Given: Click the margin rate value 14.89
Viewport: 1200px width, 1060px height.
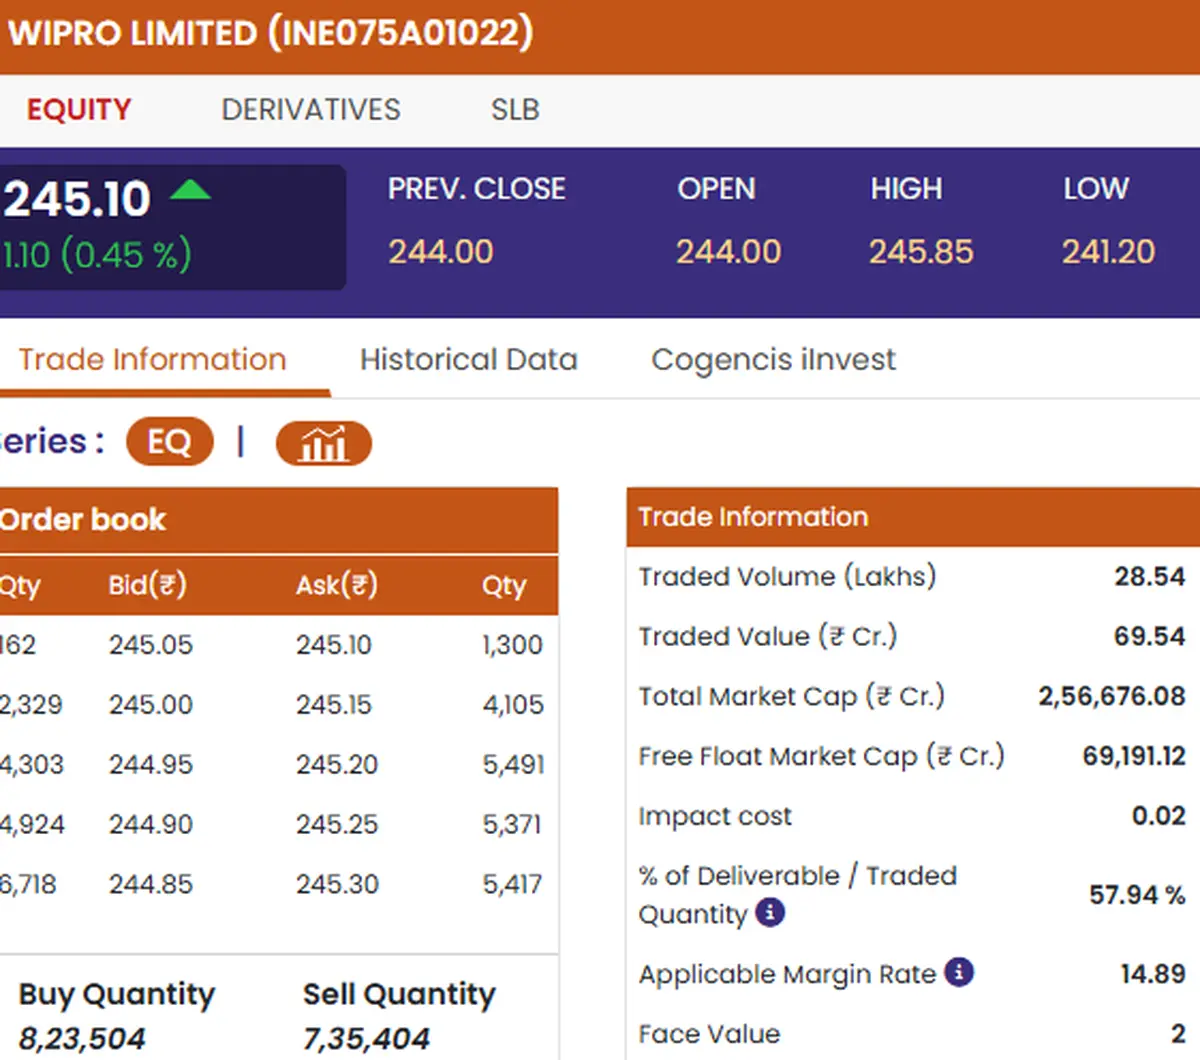Looking at the screenshot, I should tap(1153, 974).
